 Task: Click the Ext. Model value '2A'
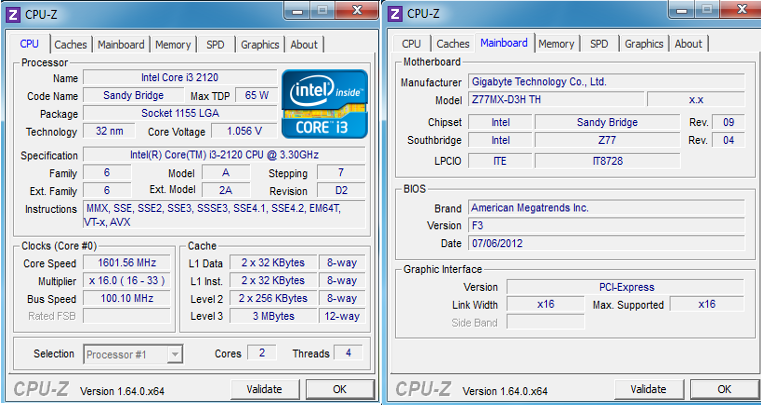(226, 190)
